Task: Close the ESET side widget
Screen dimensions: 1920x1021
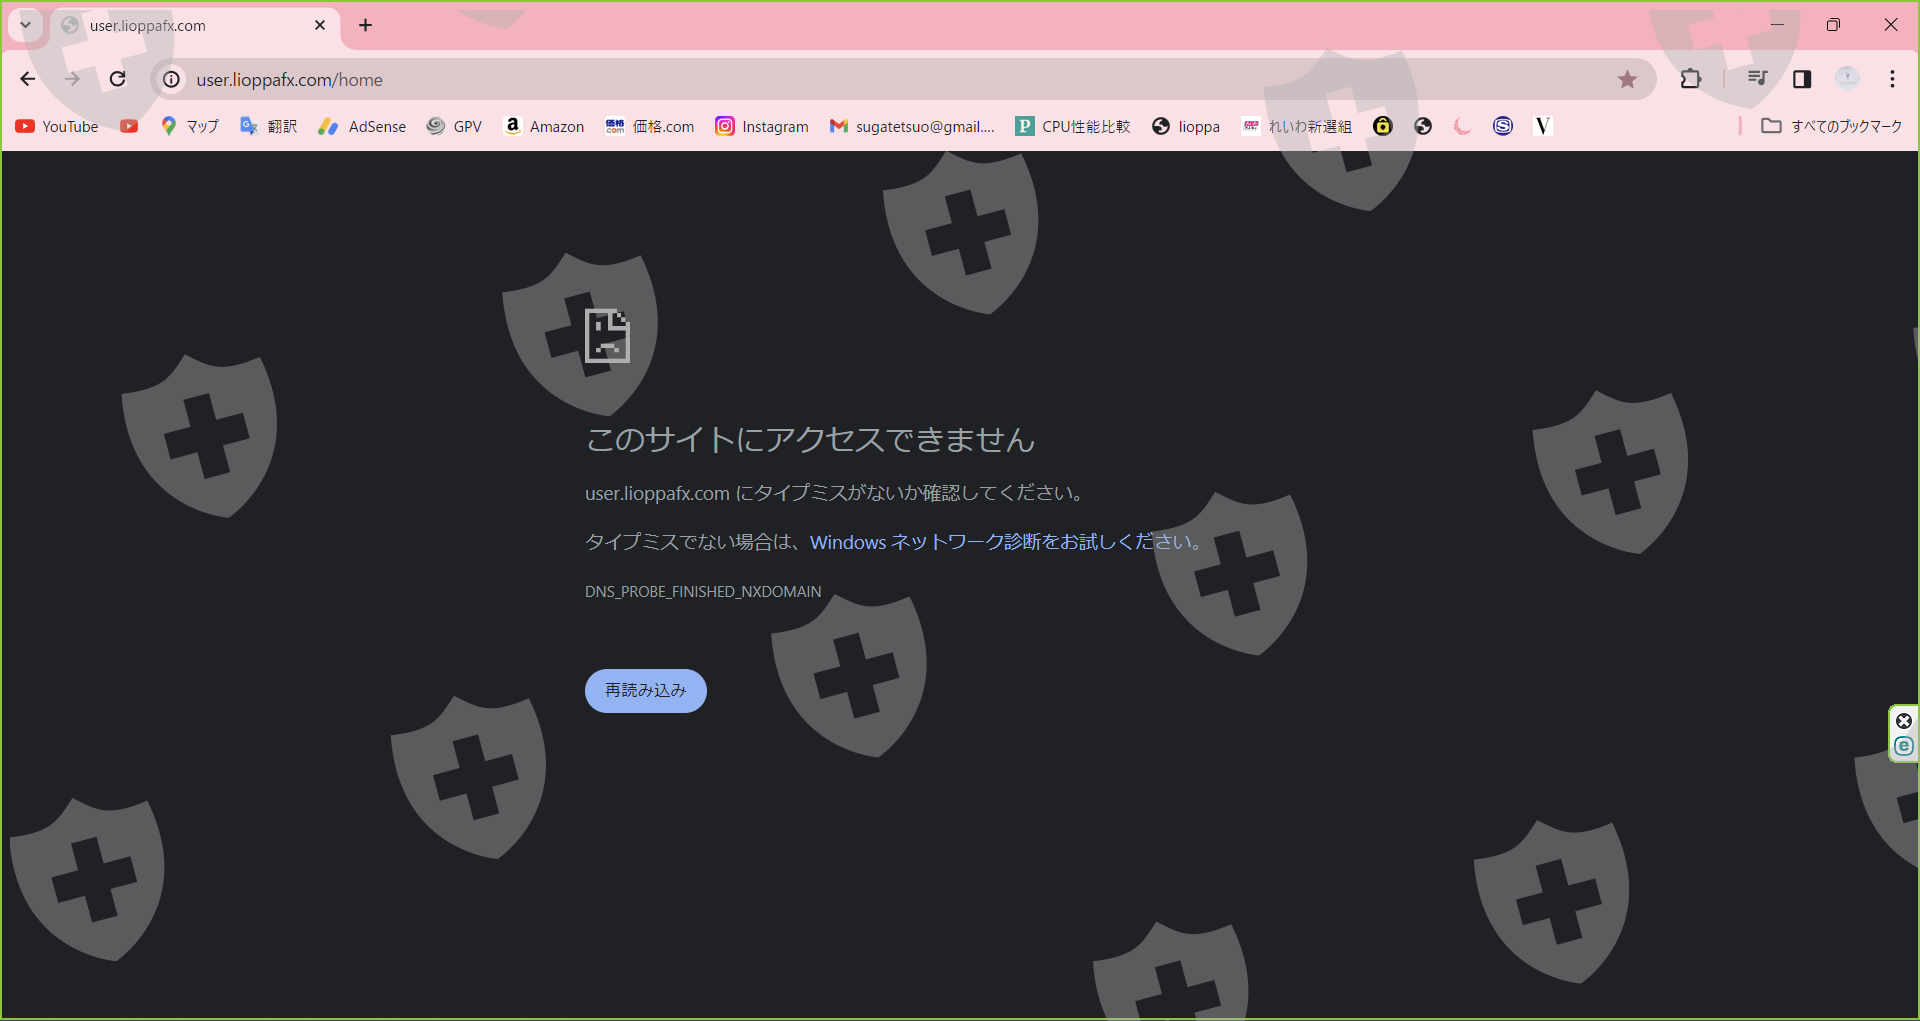Action: tap(1904, 721)
